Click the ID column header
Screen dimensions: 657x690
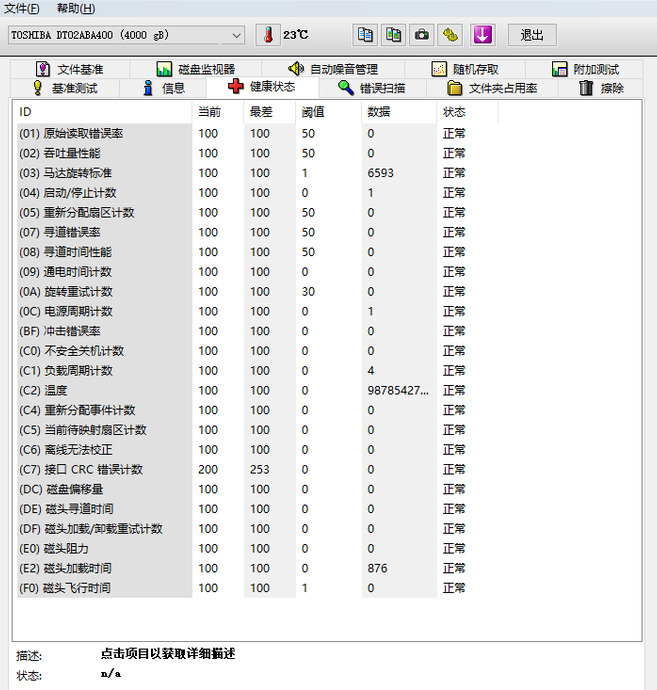[x=103, y=112]
